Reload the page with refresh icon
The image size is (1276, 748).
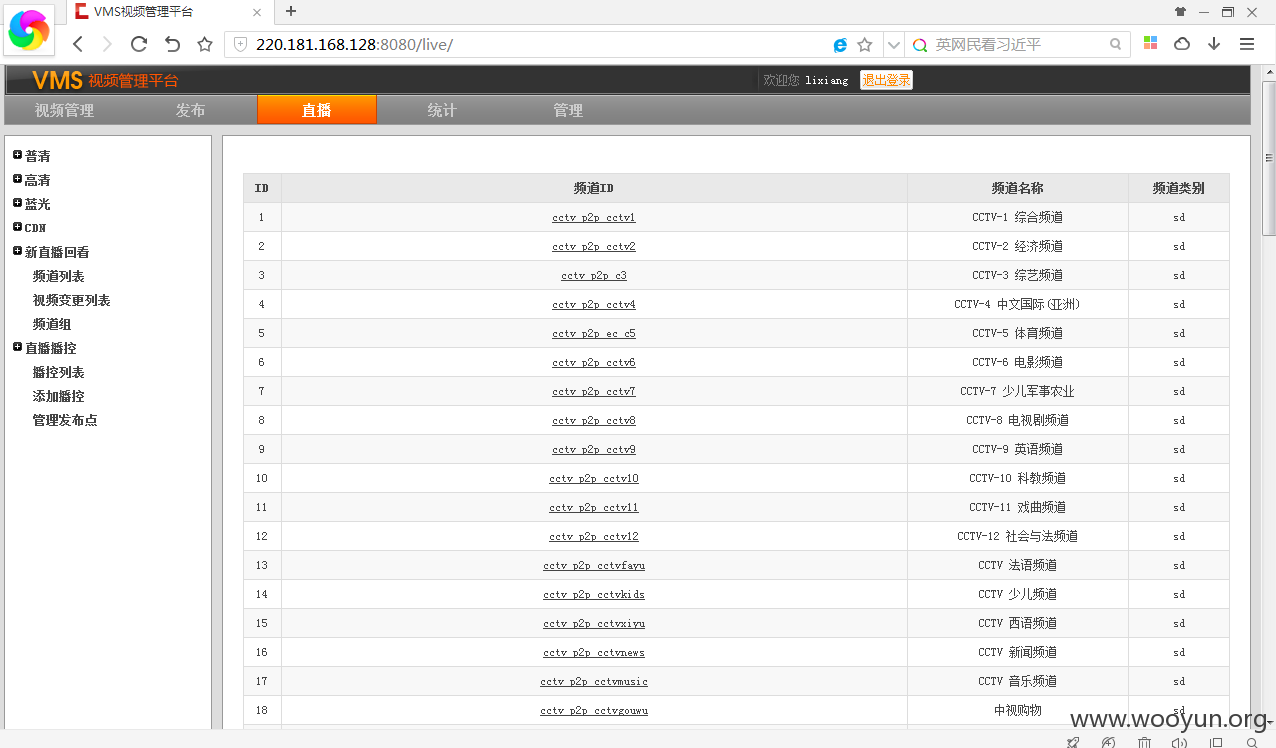[x=139, y=44]
